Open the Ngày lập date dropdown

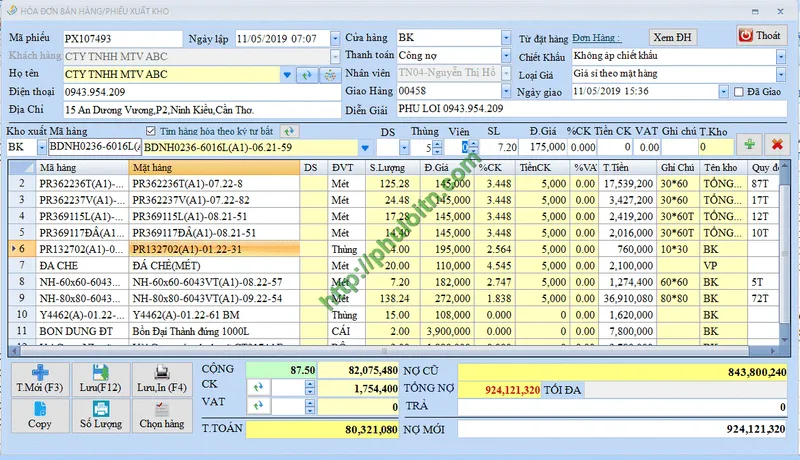335,38
